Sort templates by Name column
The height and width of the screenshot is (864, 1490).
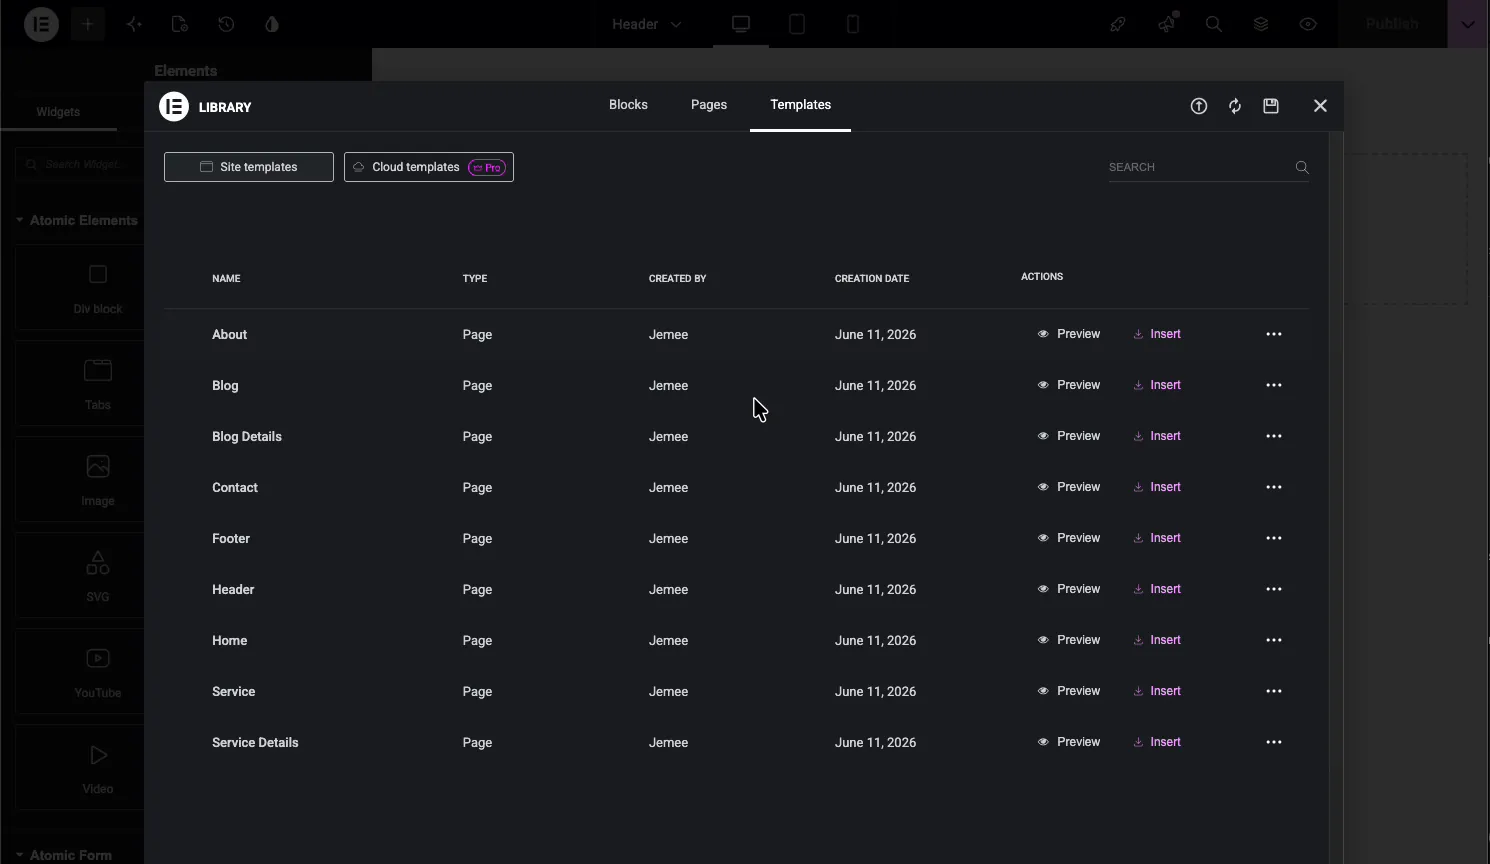click(226, 278)
